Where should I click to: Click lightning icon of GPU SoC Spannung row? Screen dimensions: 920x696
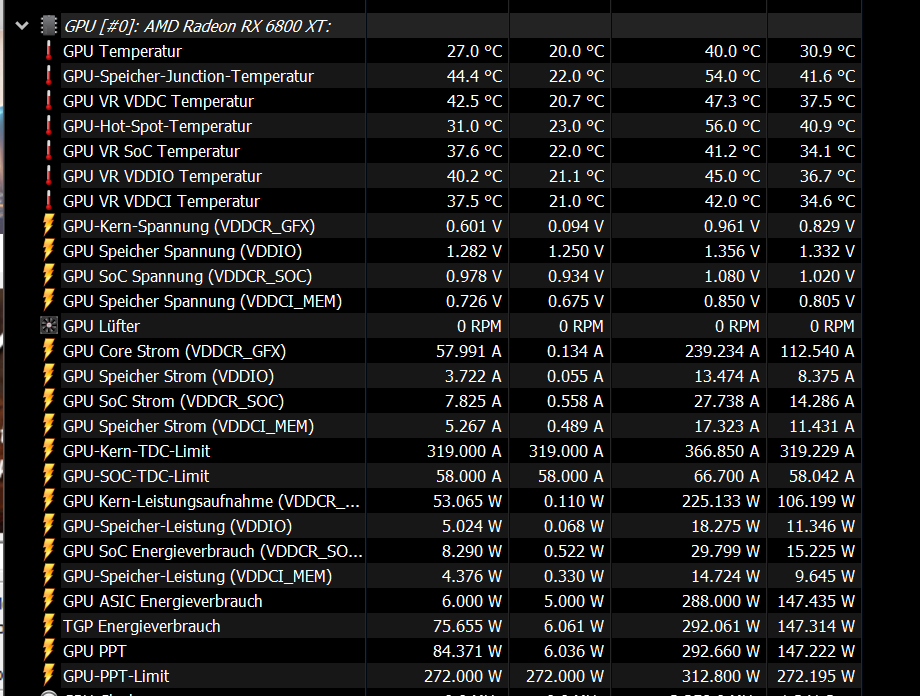click(49, 276)
